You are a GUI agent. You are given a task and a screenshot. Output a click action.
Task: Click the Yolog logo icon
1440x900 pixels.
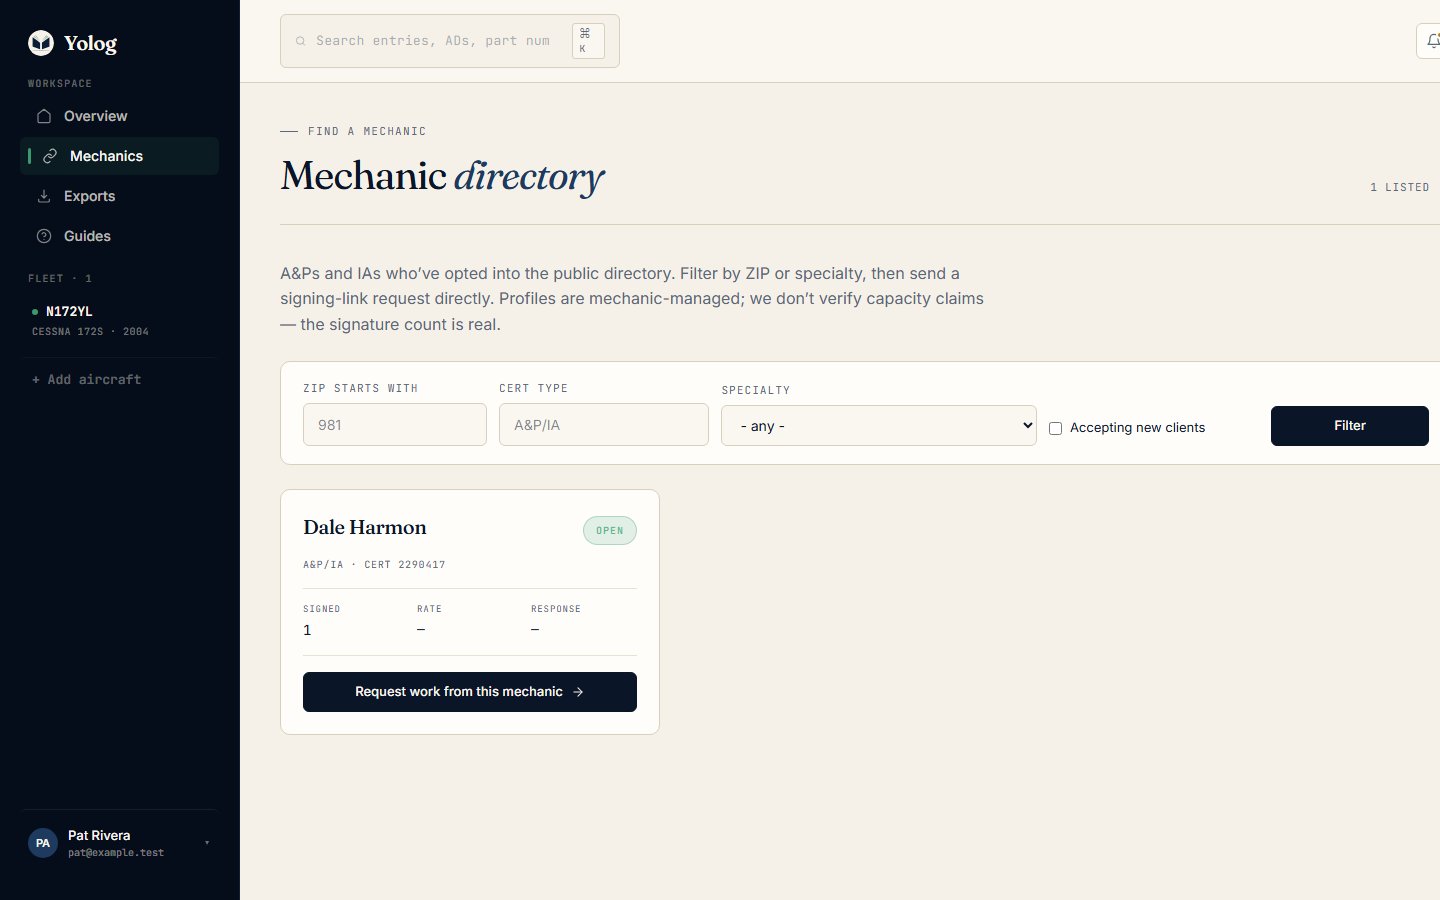pos(41,42)
